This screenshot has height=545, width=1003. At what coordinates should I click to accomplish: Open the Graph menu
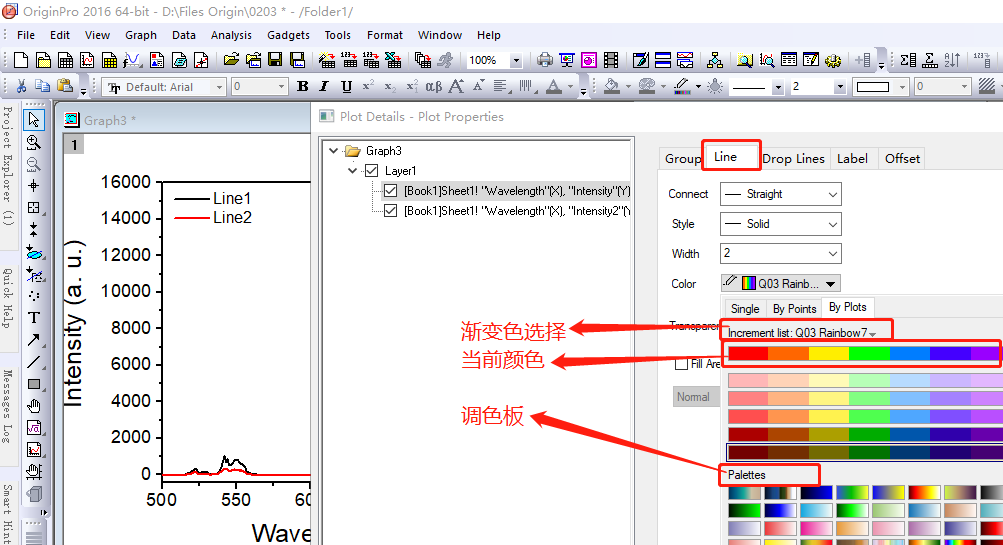(x=141, y=35)
